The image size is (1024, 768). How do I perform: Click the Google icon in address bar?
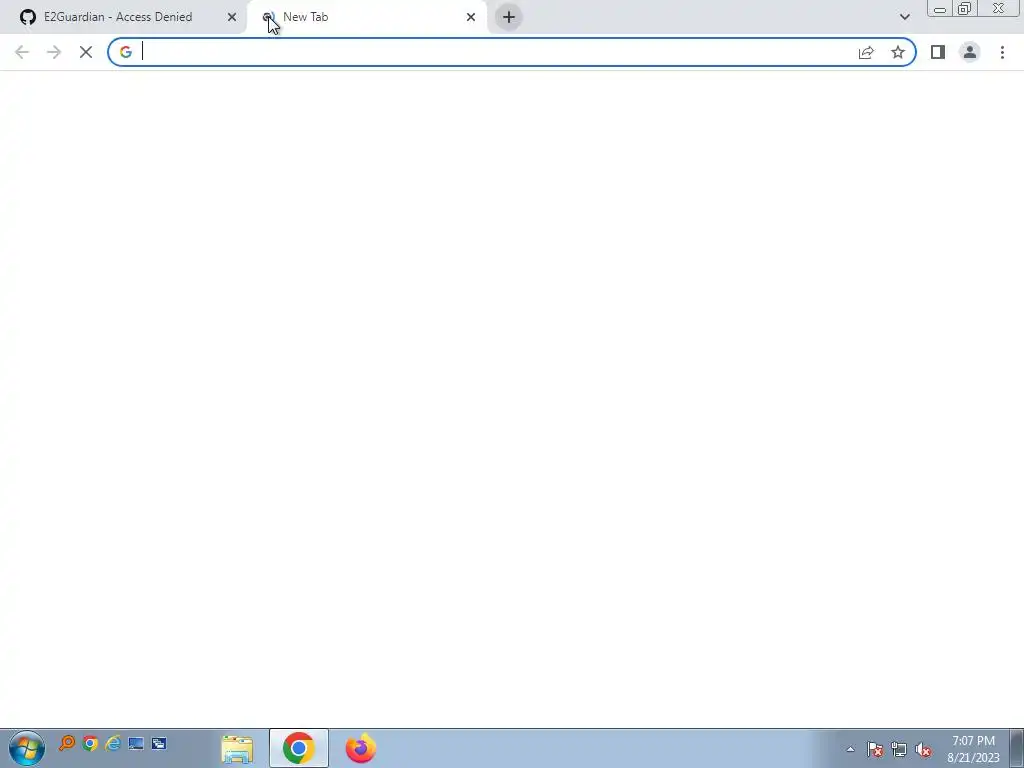point(125,52)
